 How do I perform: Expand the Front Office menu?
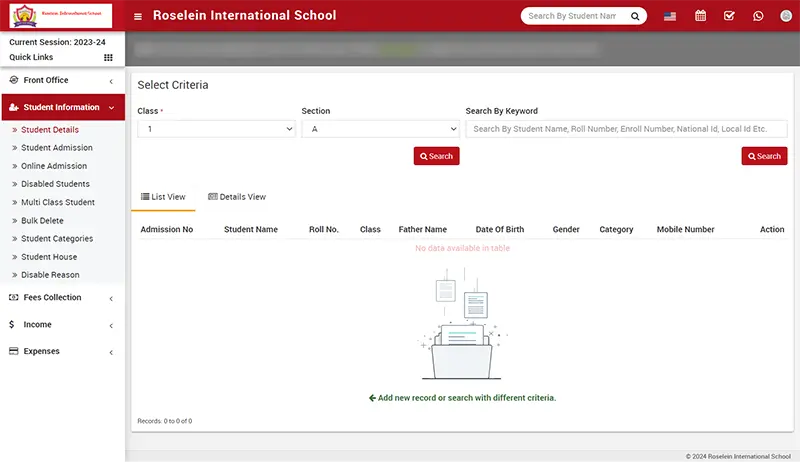(62, 80)
